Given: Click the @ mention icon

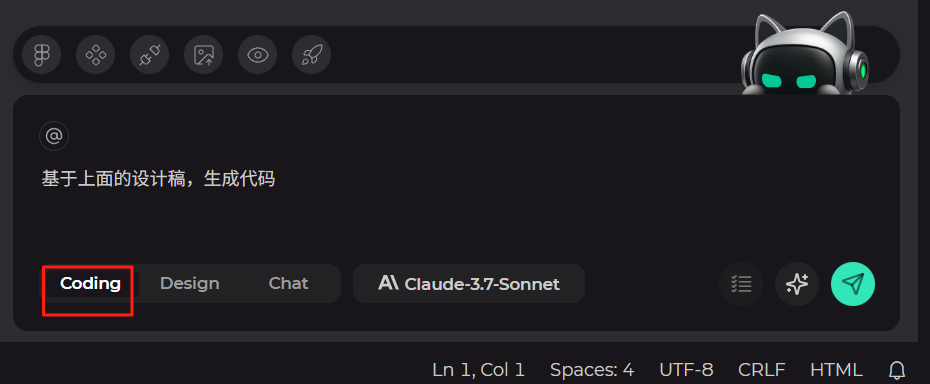Looking at the screenshot, I should (x=54, y=137).
